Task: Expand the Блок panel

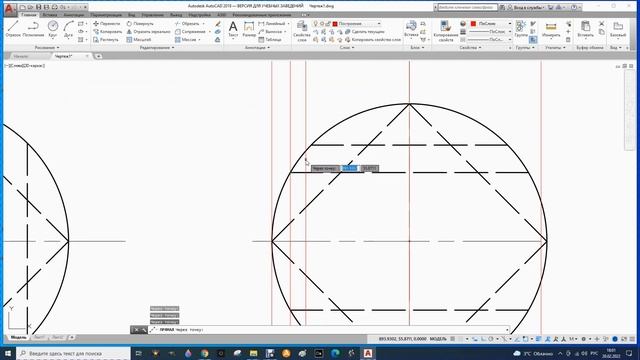Action: [417, 47]
